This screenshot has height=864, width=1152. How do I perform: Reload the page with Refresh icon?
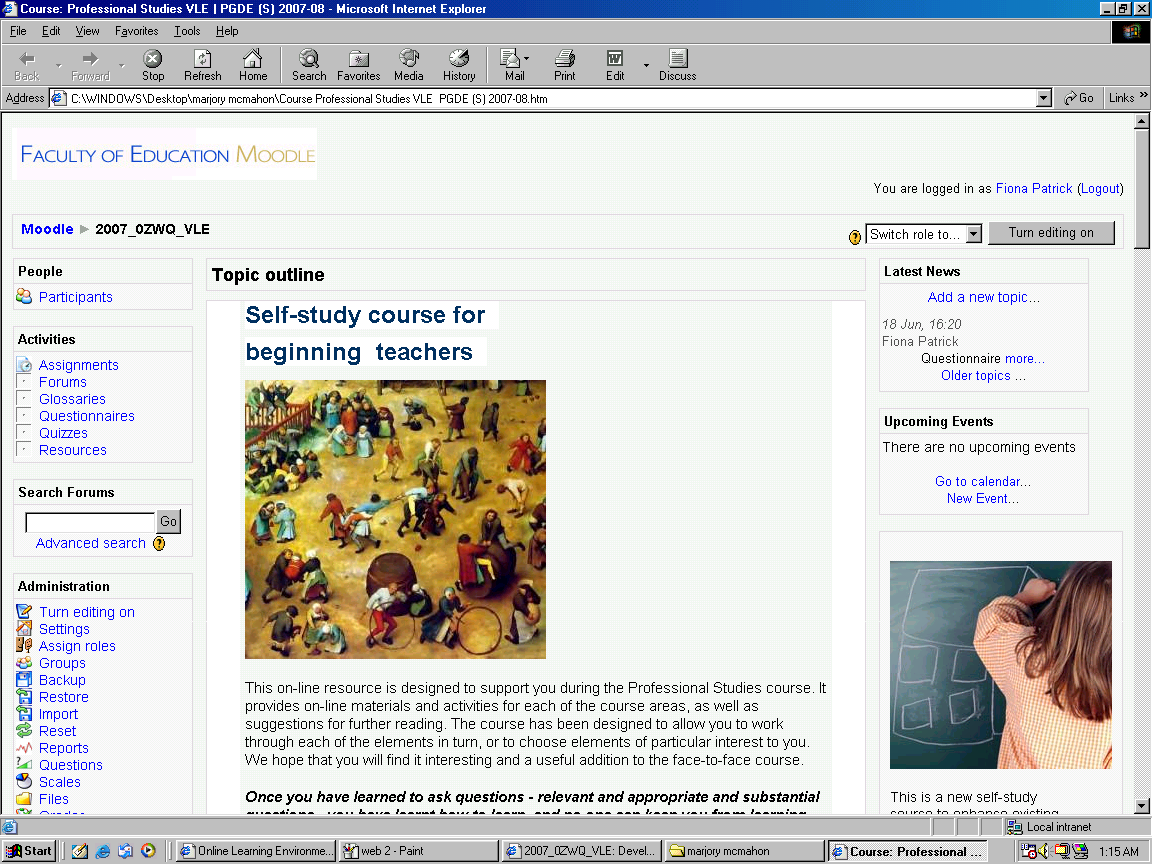tap(203, 65)
